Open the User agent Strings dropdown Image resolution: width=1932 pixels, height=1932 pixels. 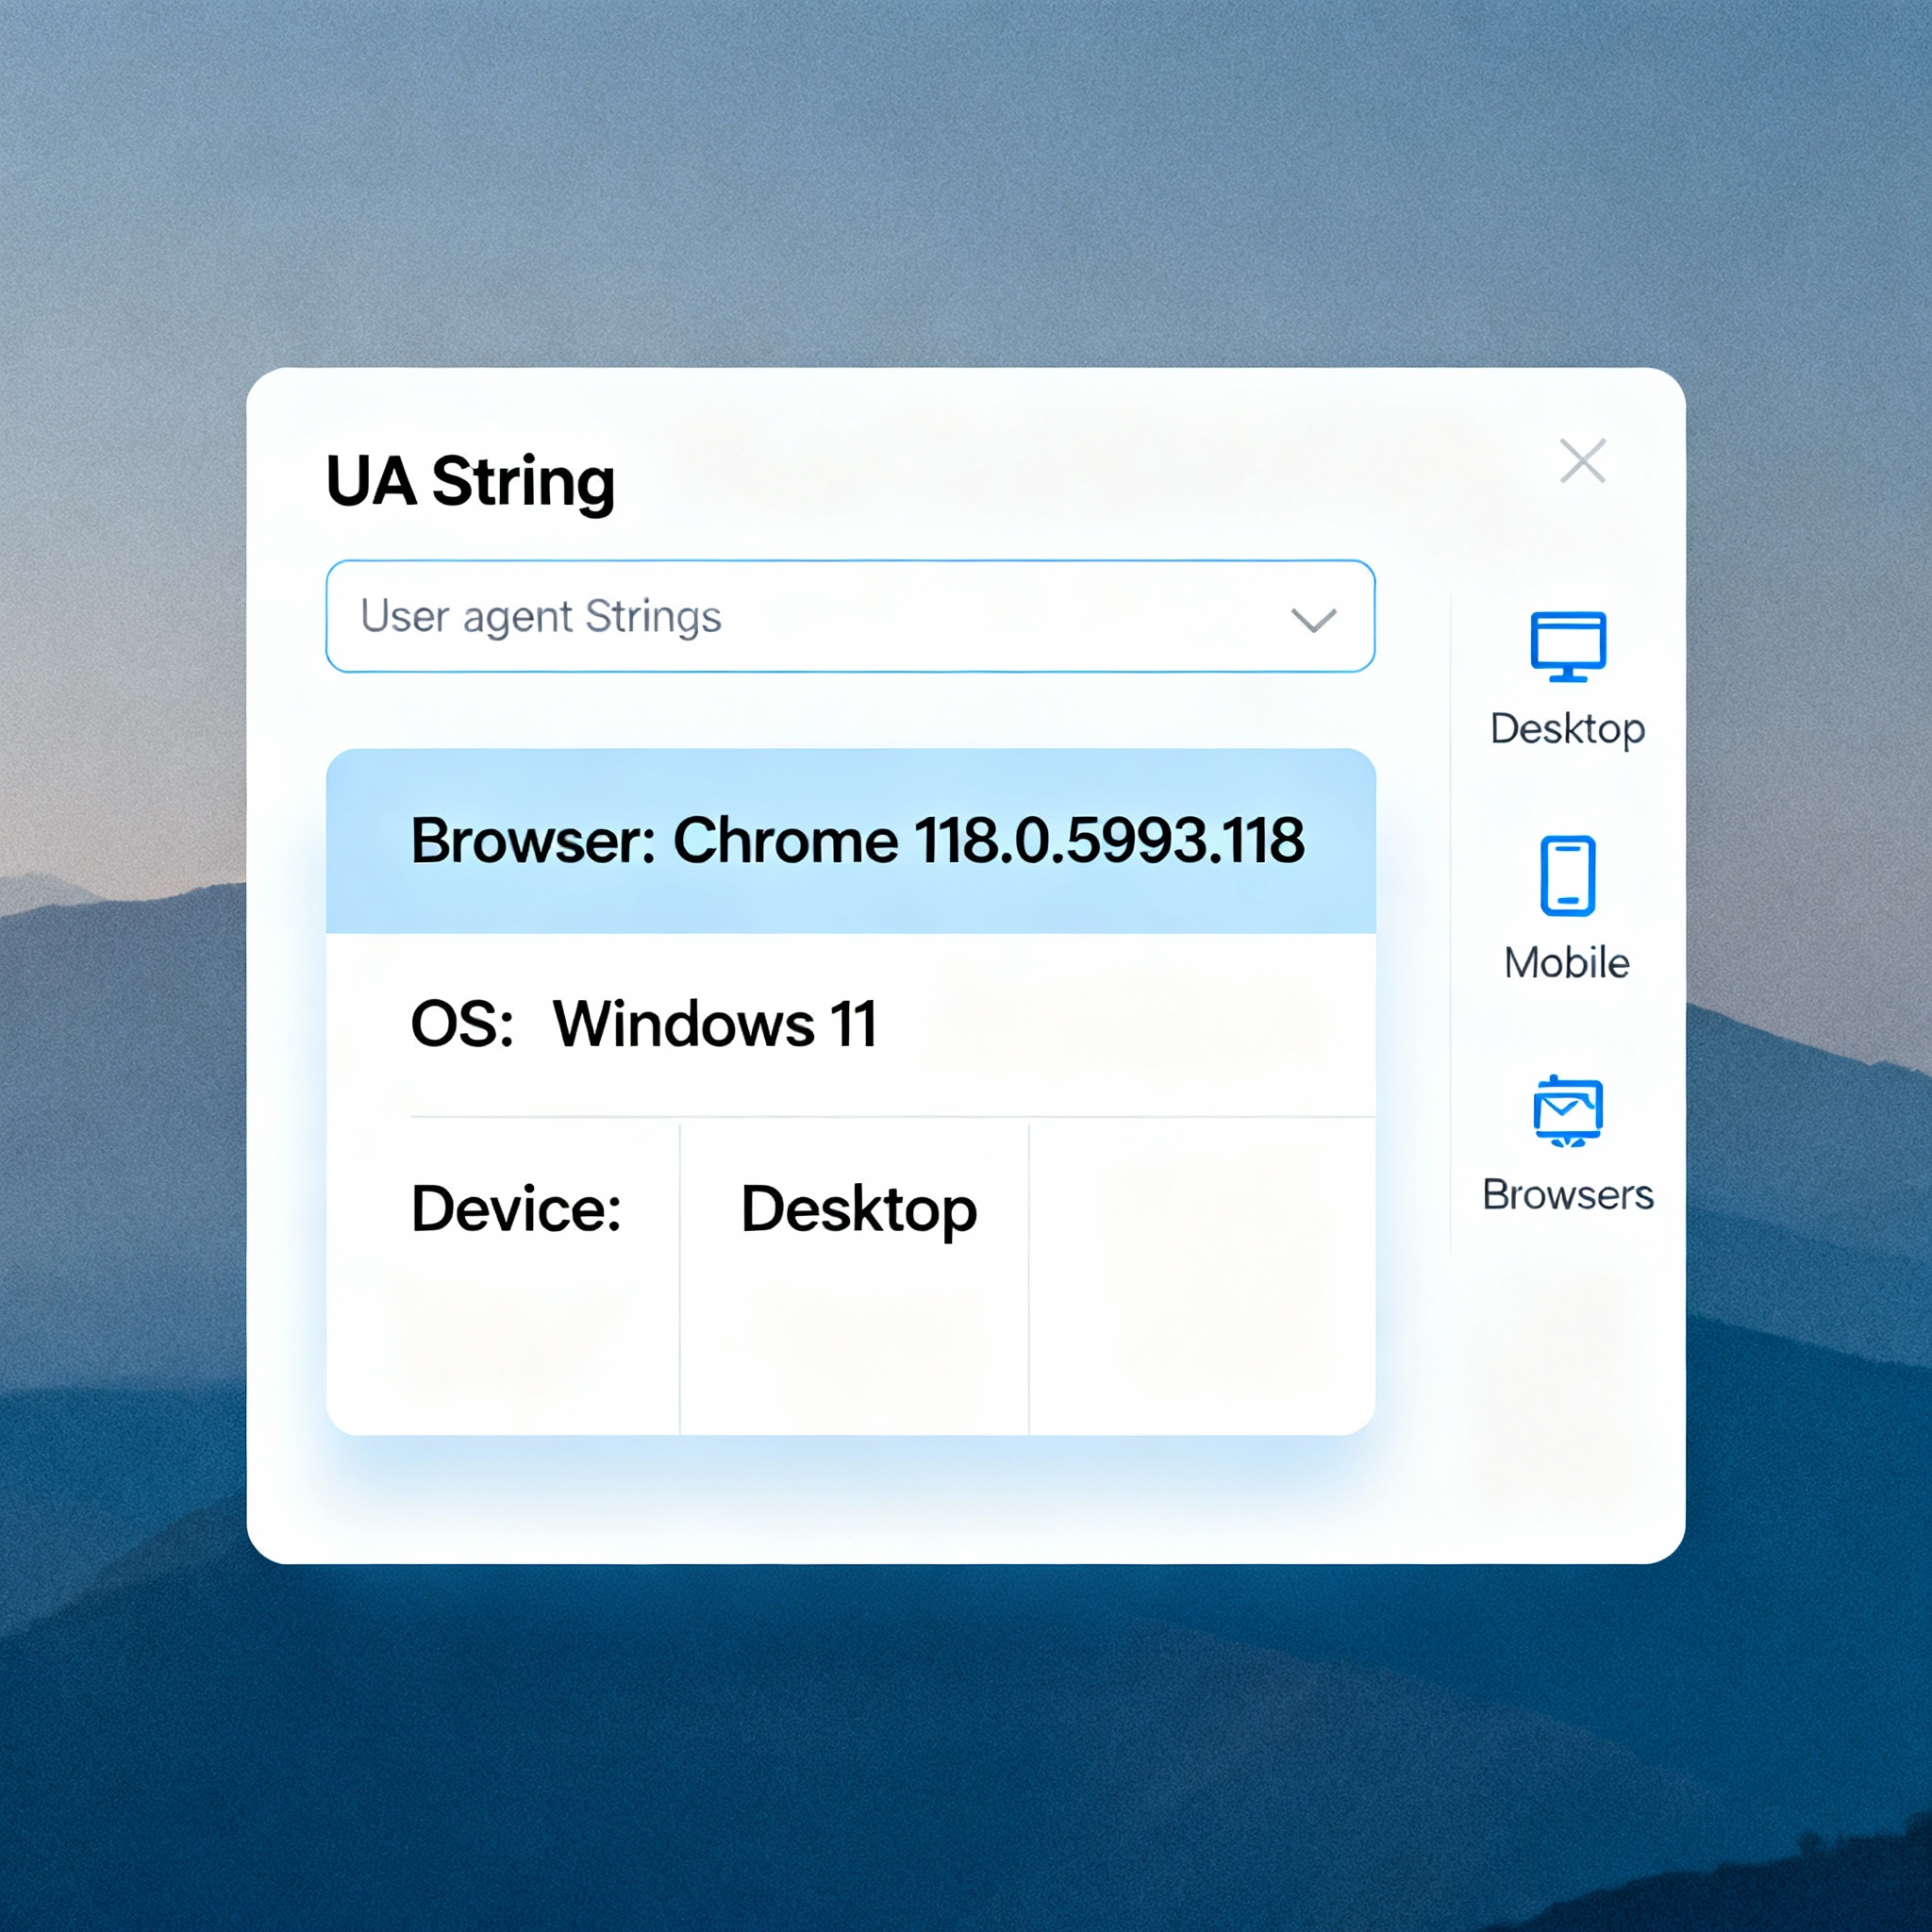click(x=850, y=616)
